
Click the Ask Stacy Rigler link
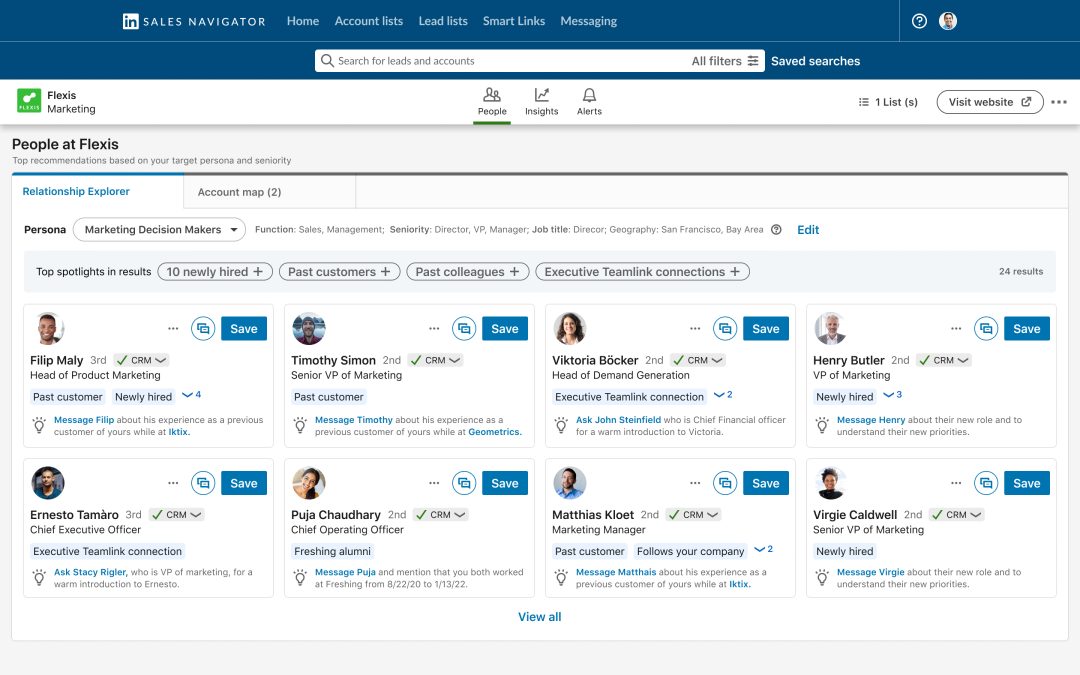coord(90,572)
